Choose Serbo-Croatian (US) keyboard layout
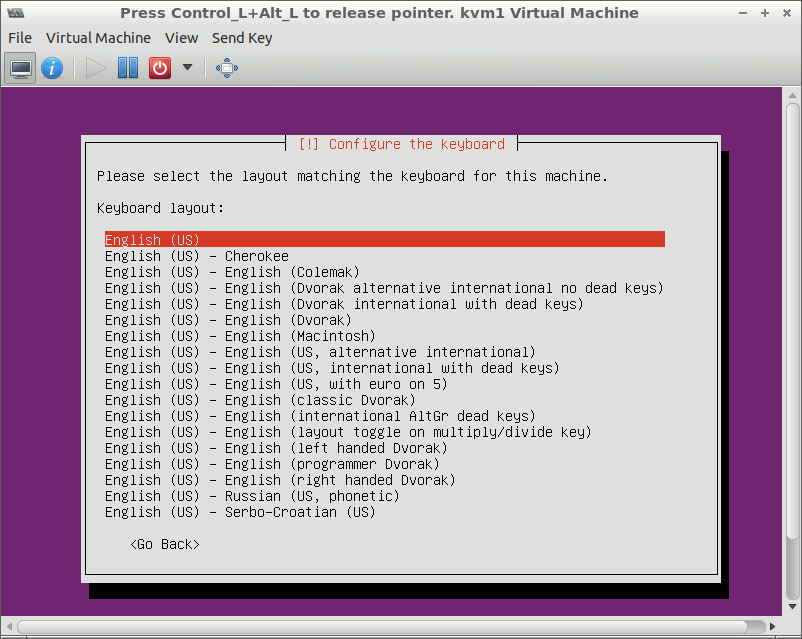This screenshot has width=802, height=639. pos(240,512)
